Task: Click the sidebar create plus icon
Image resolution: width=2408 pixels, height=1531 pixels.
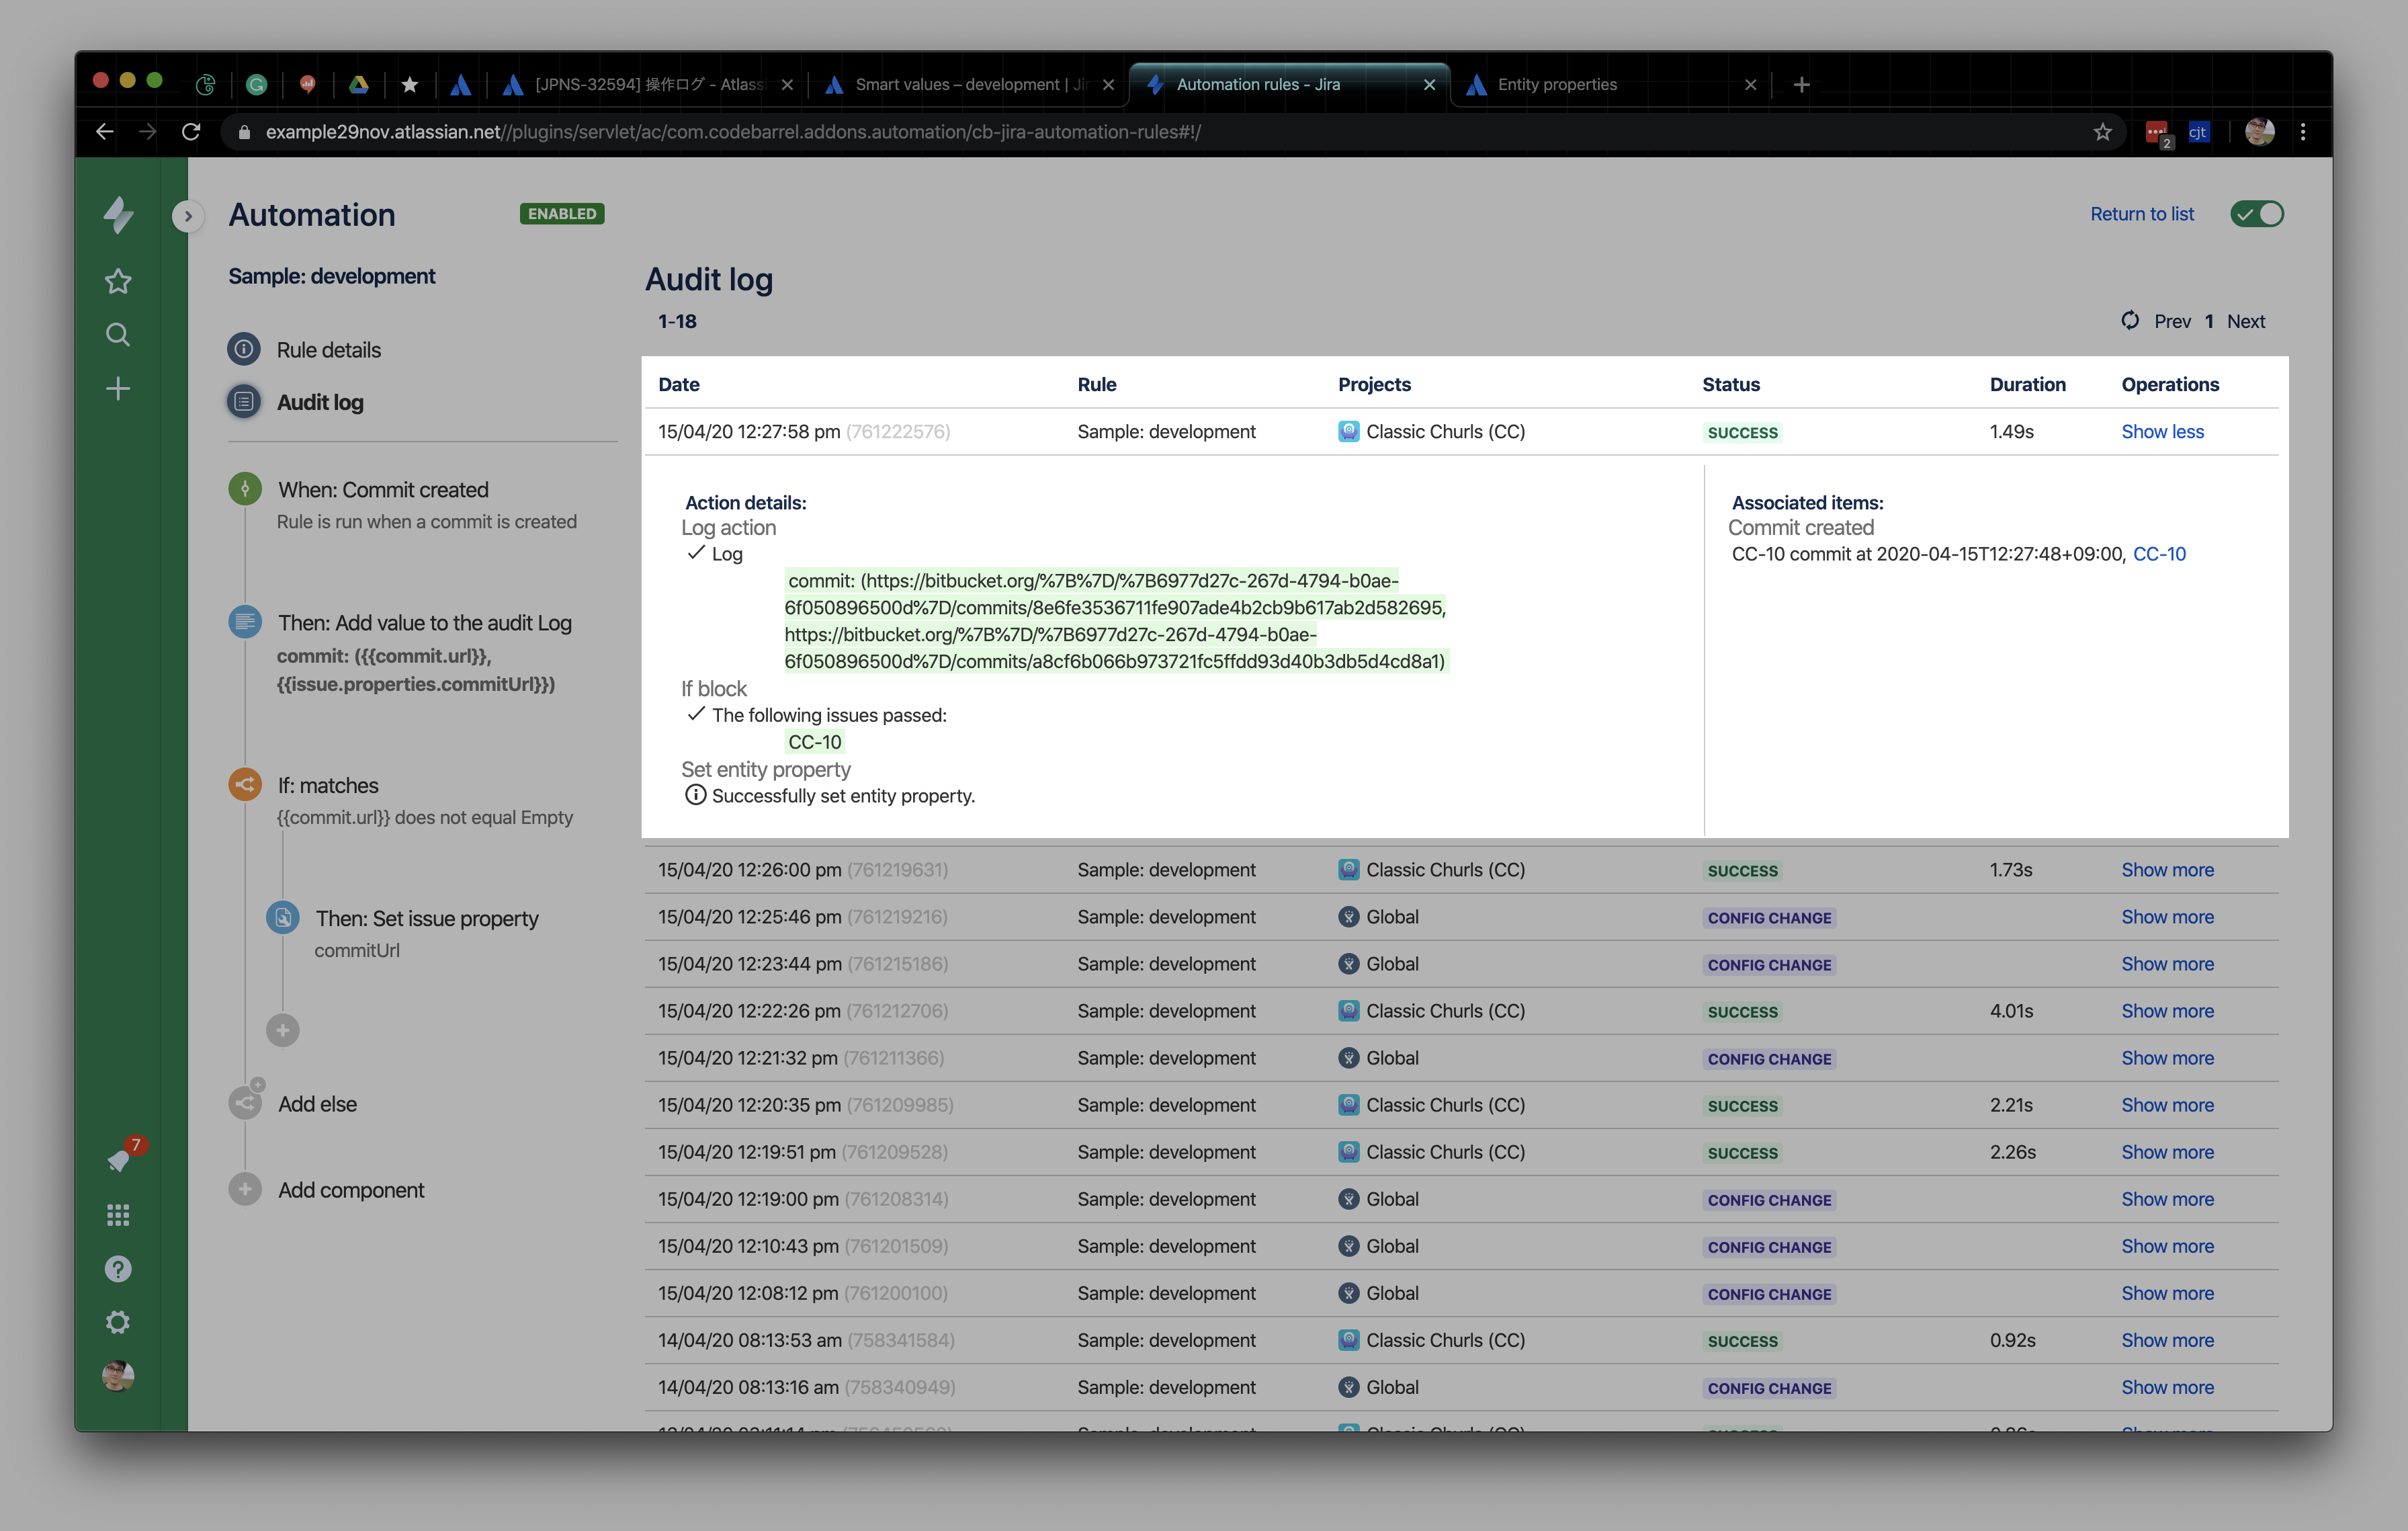Action: (x=118, y=388)
